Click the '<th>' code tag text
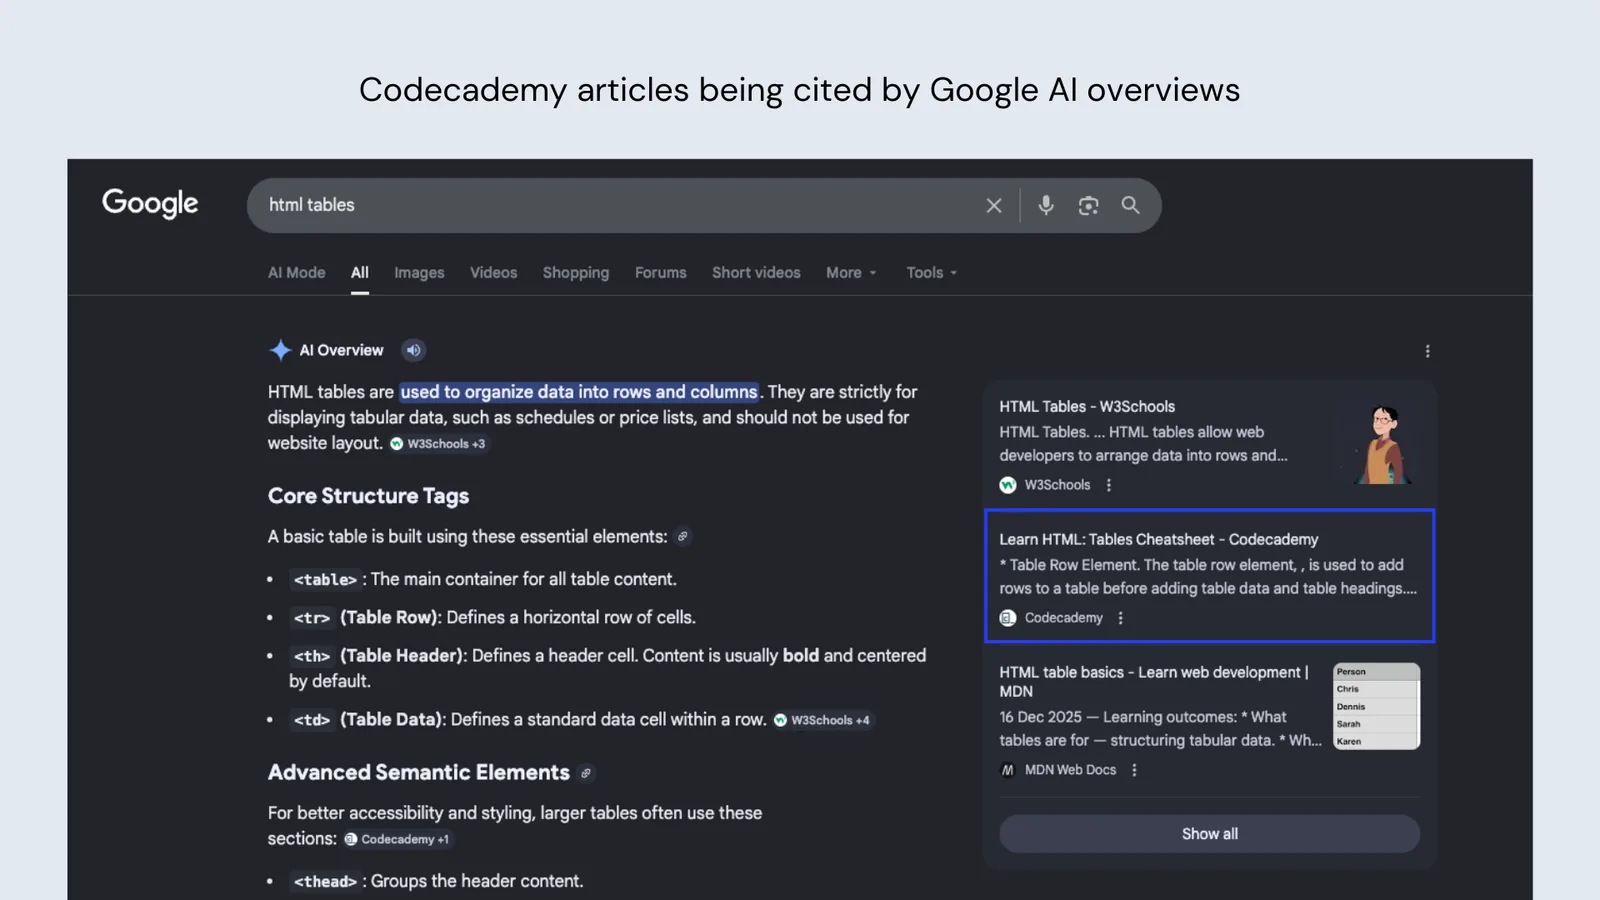1600x900 pixels. coord(312,656)
